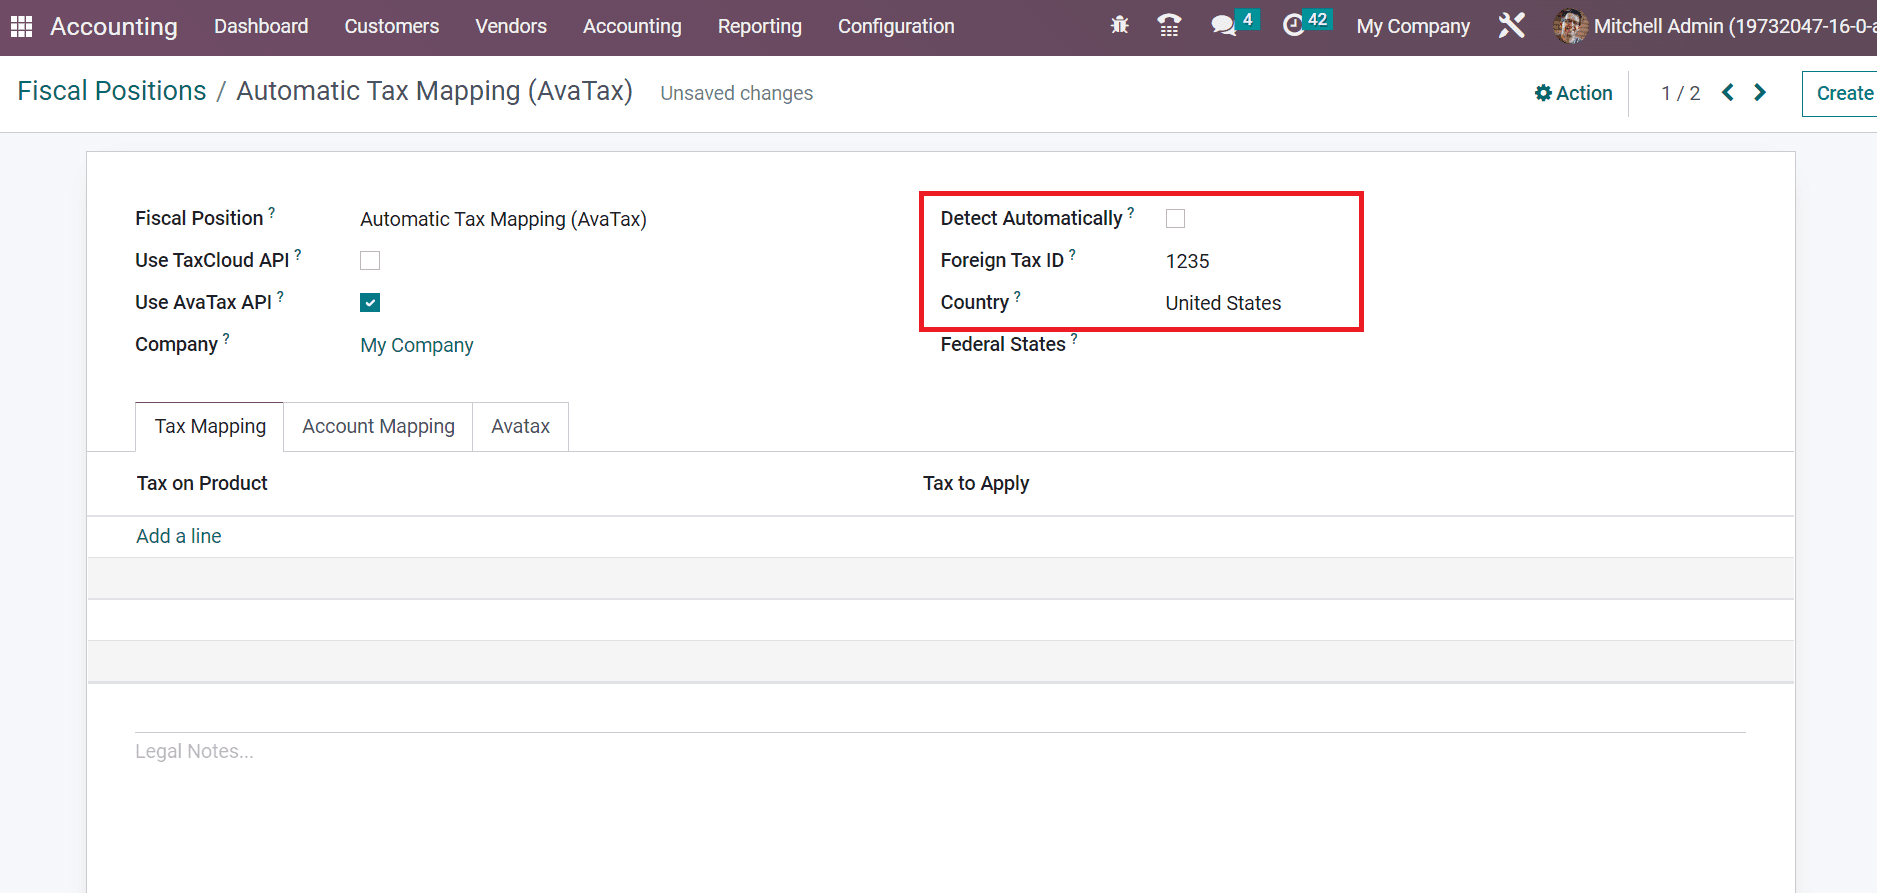Switch to the Tax Mapping tab
The width and height of the screenshot is (1877, 893).
[210, 427]
